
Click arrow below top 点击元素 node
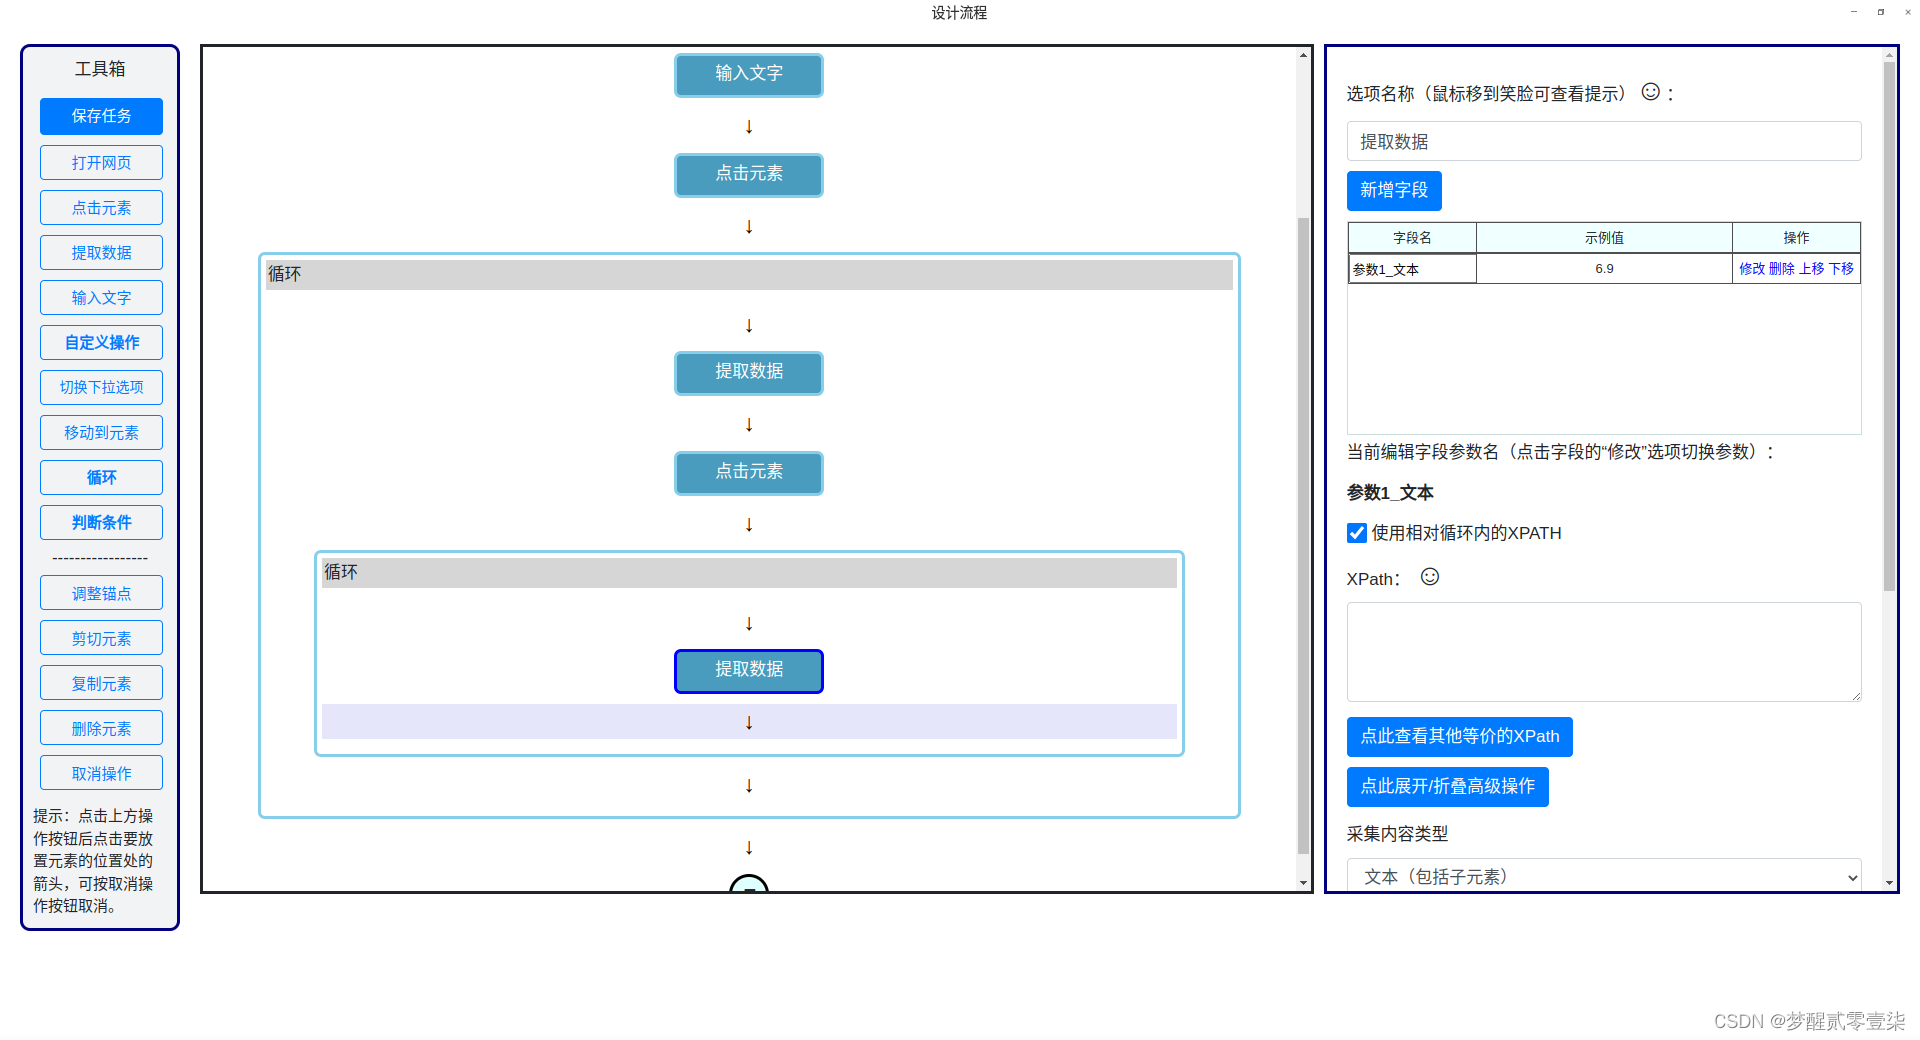click(x=749, y=226)
